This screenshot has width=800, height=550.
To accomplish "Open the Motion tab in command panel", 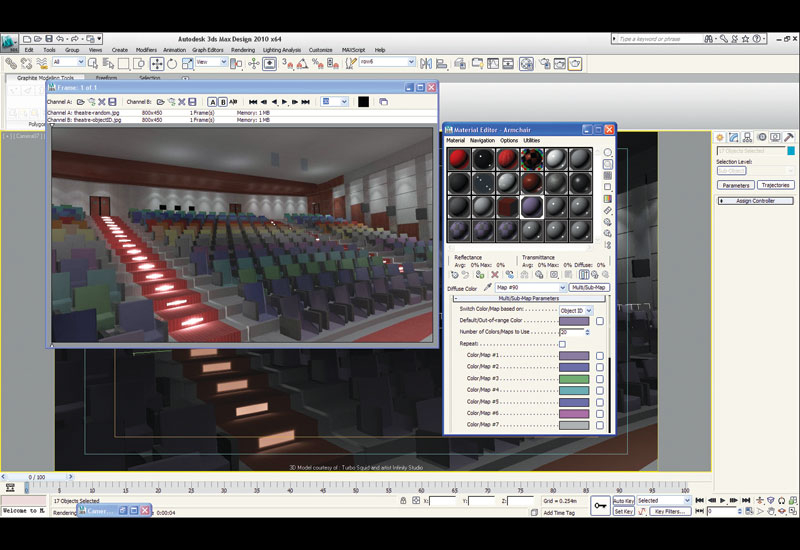I will pyautogui.click(x=762, y=137).
